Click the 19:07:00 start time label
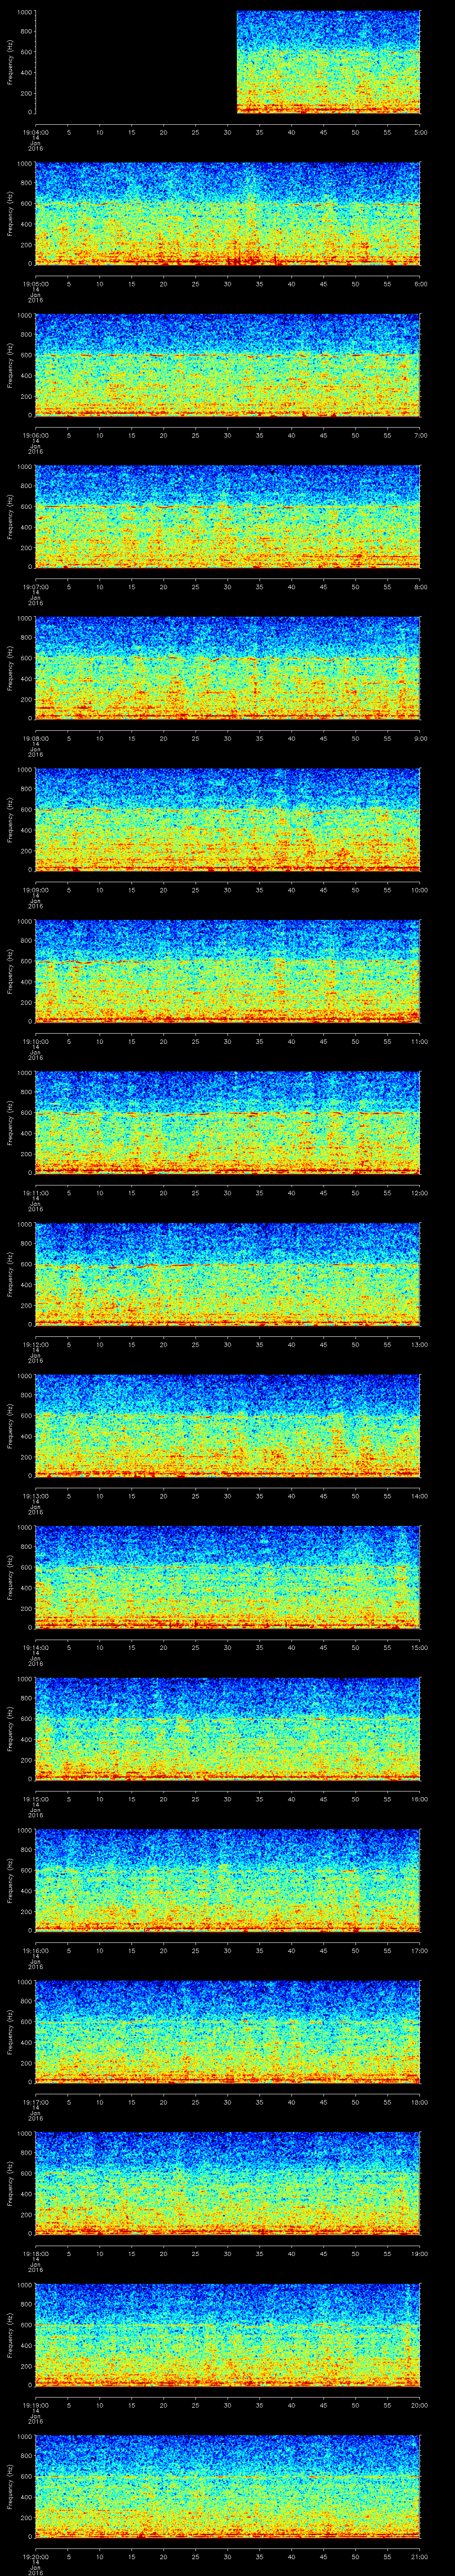This screenshot has width=455, height=2576. coord(35,587)
